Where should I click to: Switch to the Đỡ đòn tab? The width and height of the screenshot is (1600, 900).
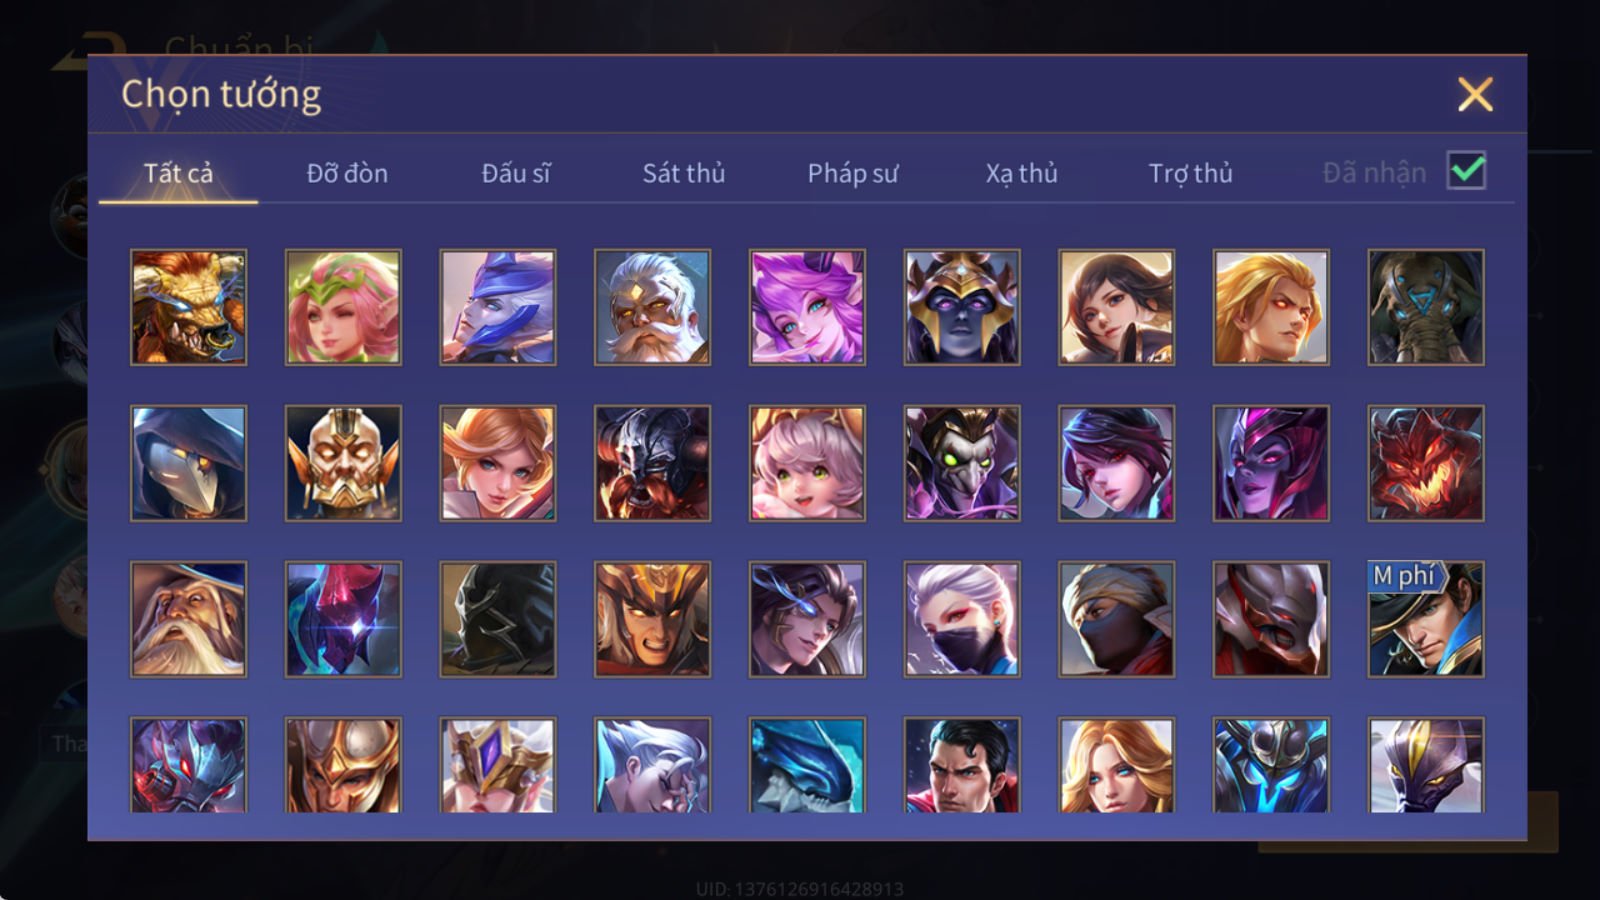pos(347,173)
